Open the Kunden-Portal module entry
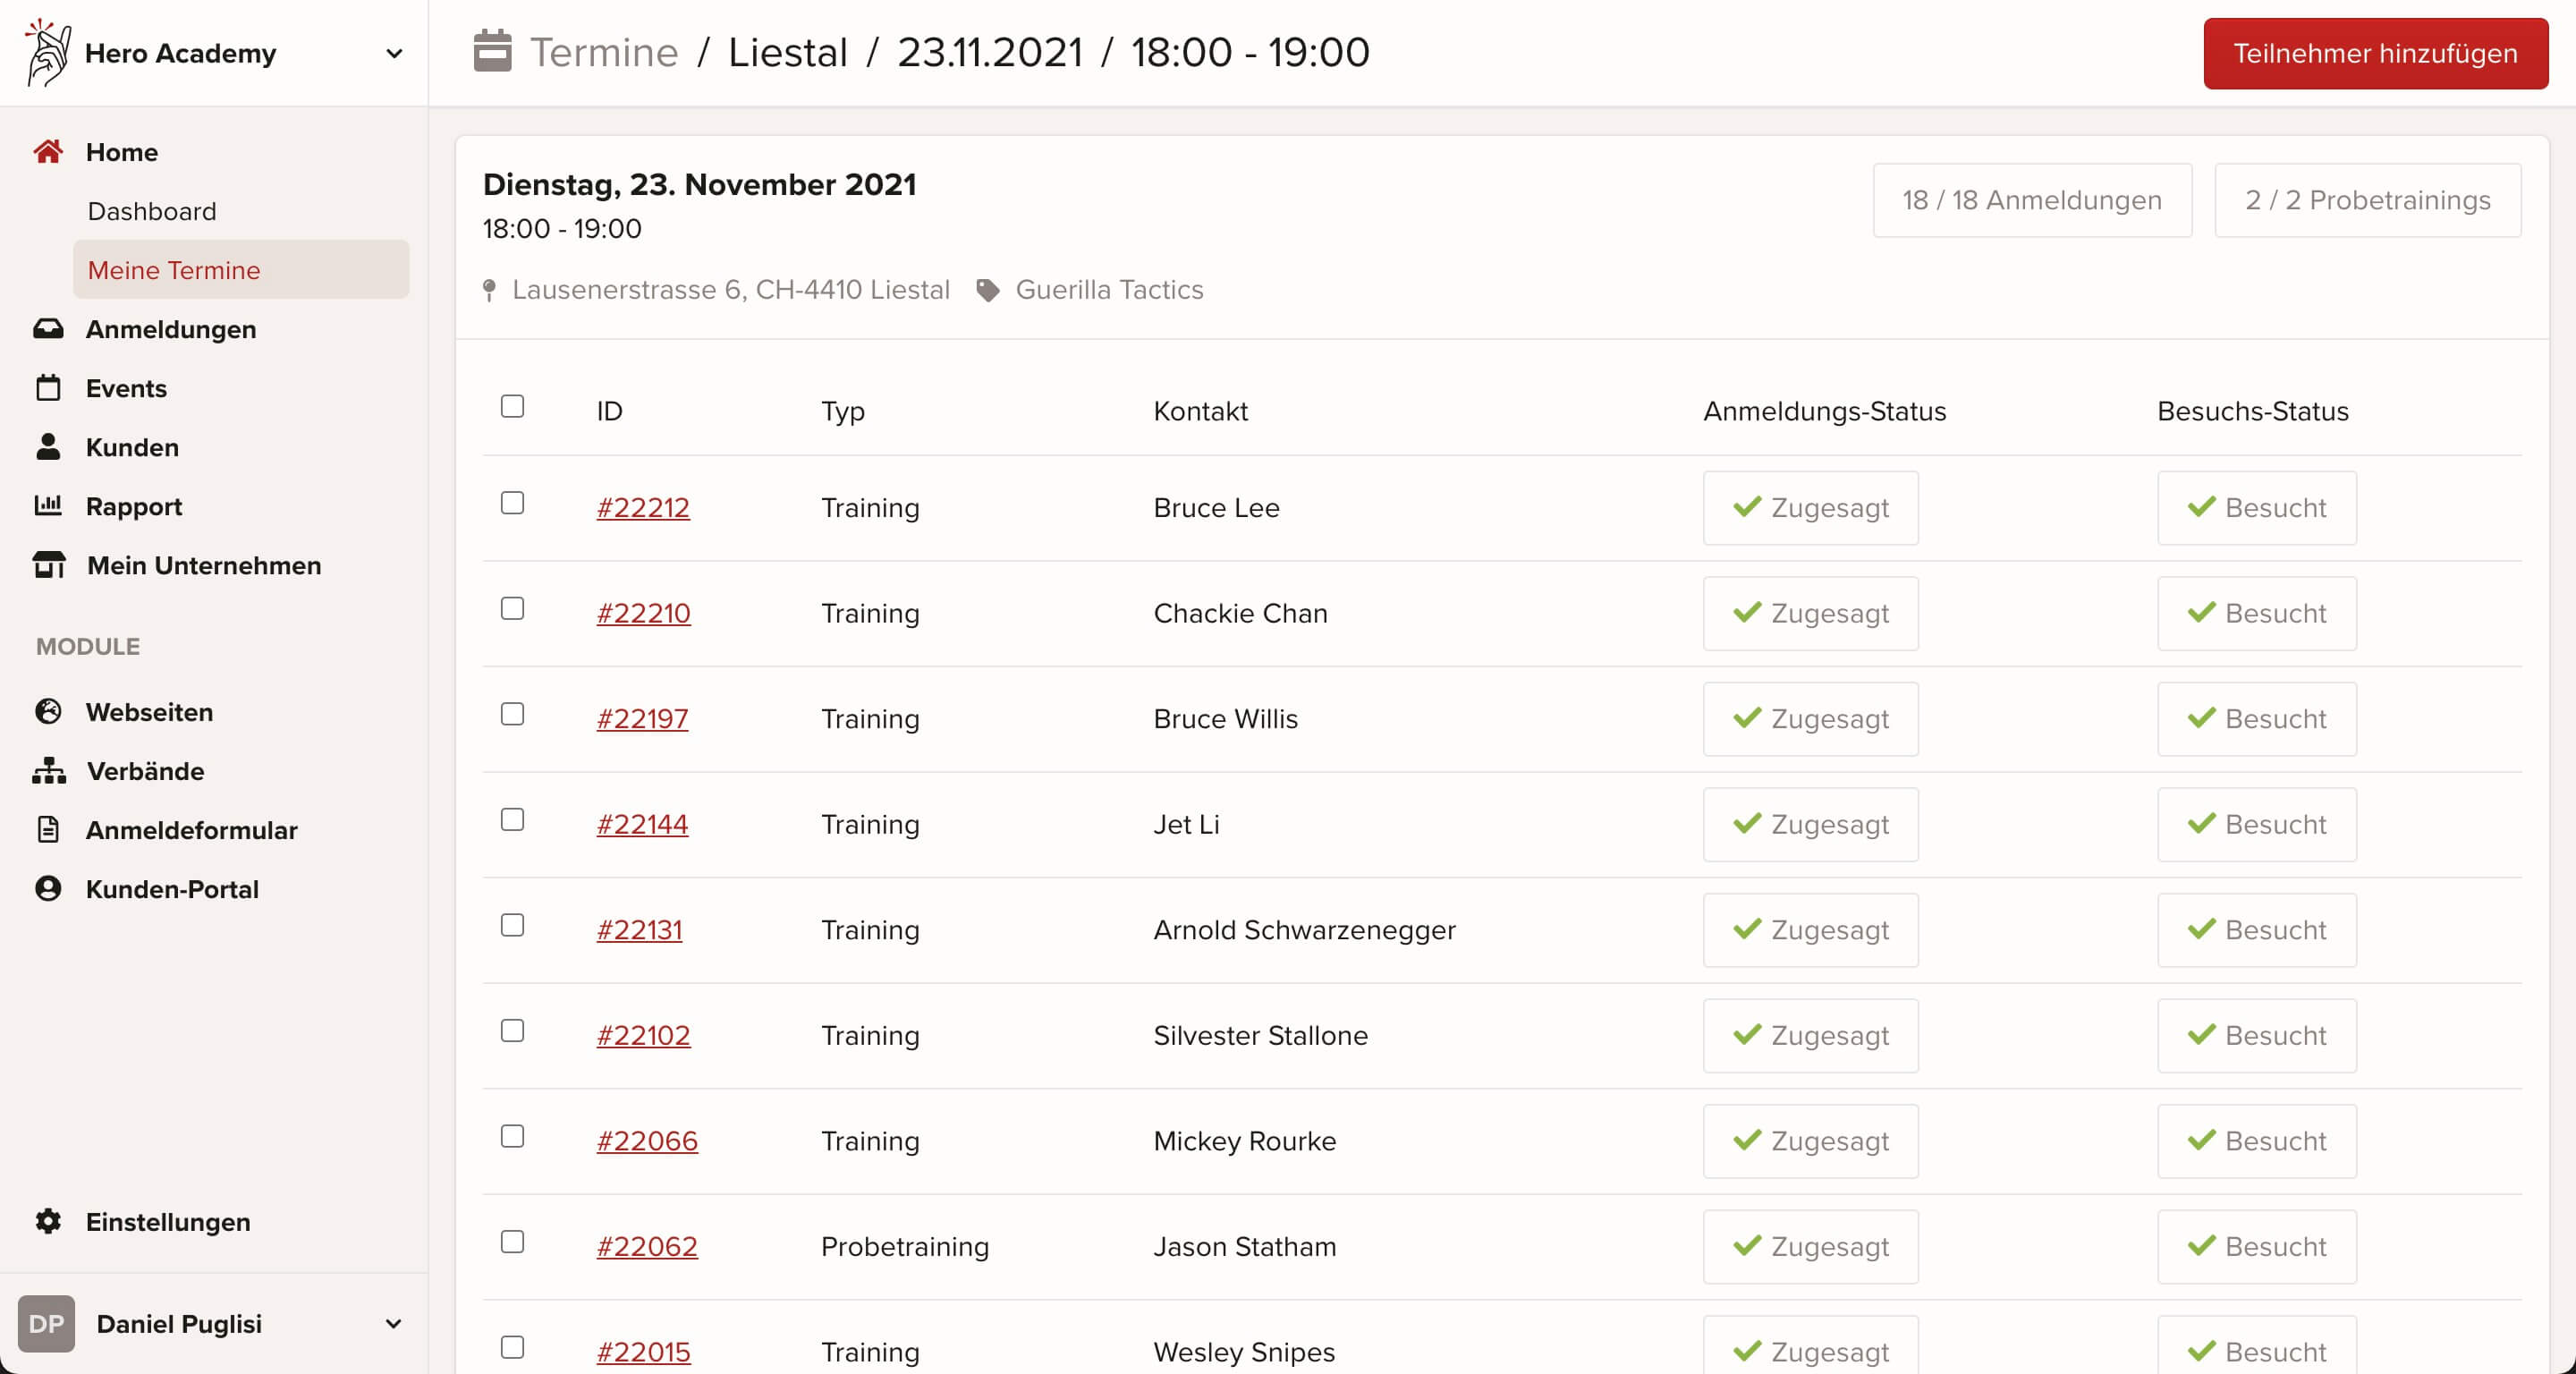 click(172, 889)
